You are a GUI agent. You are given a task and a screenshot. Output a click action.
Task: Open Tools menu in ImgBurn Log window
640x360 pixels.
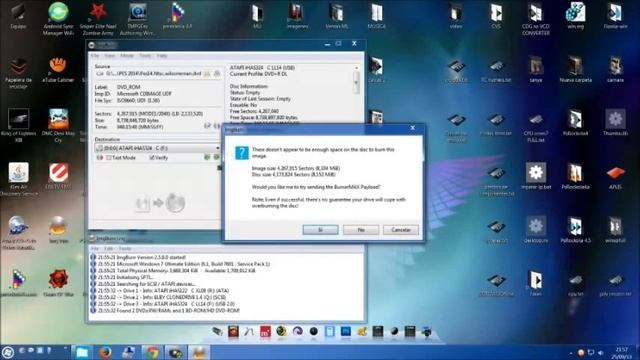[x=125, y=249]
